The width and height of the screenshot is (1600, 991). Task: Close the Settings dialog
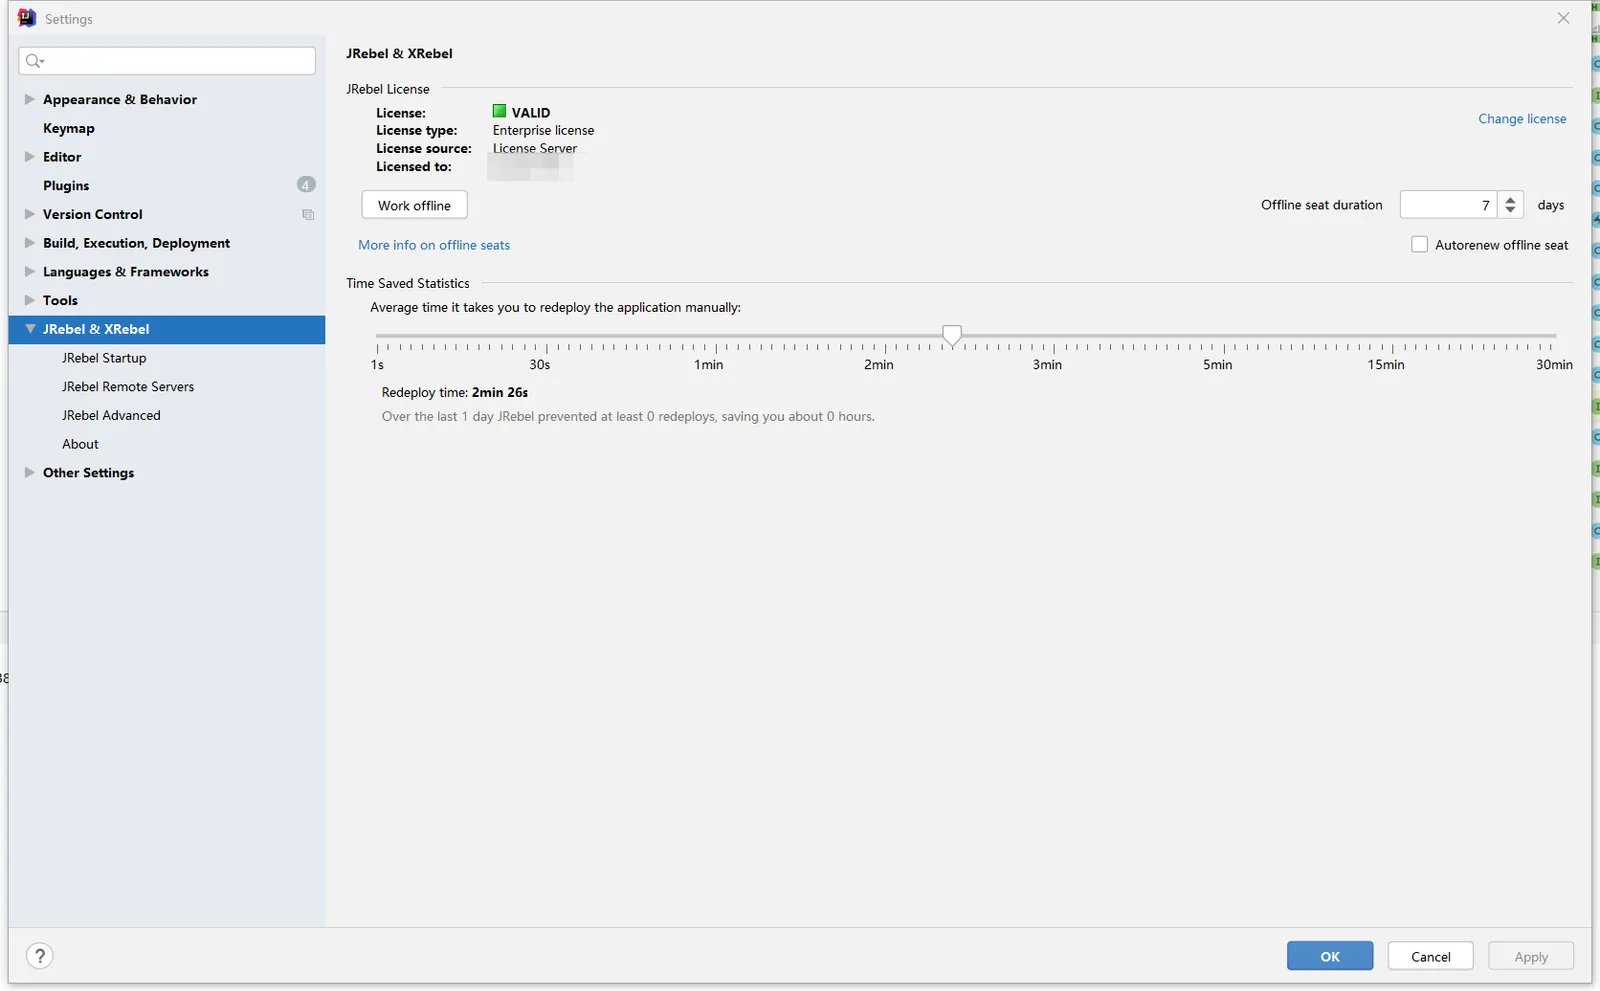click(1563, 18)
